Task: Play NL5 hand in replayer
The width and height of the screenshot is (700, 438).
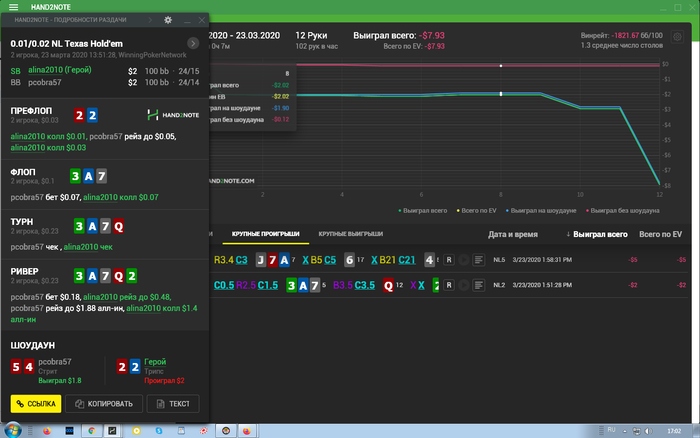Action: (464, 259)
